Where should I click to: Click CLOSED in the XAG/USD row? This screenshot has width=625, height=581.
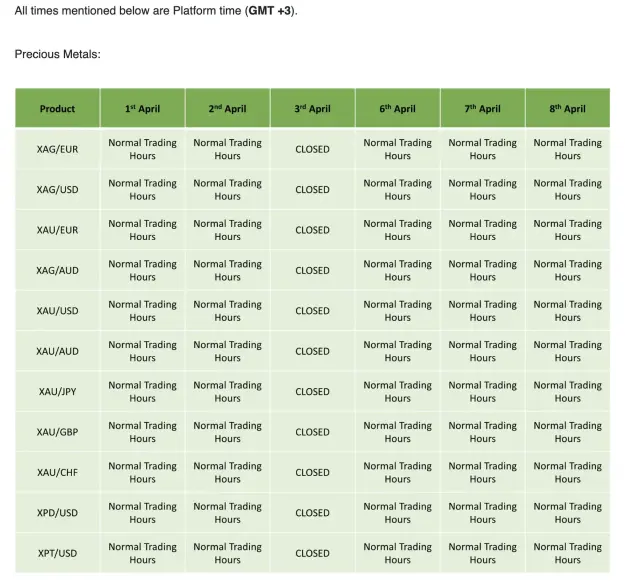click(x=312, y=189)
